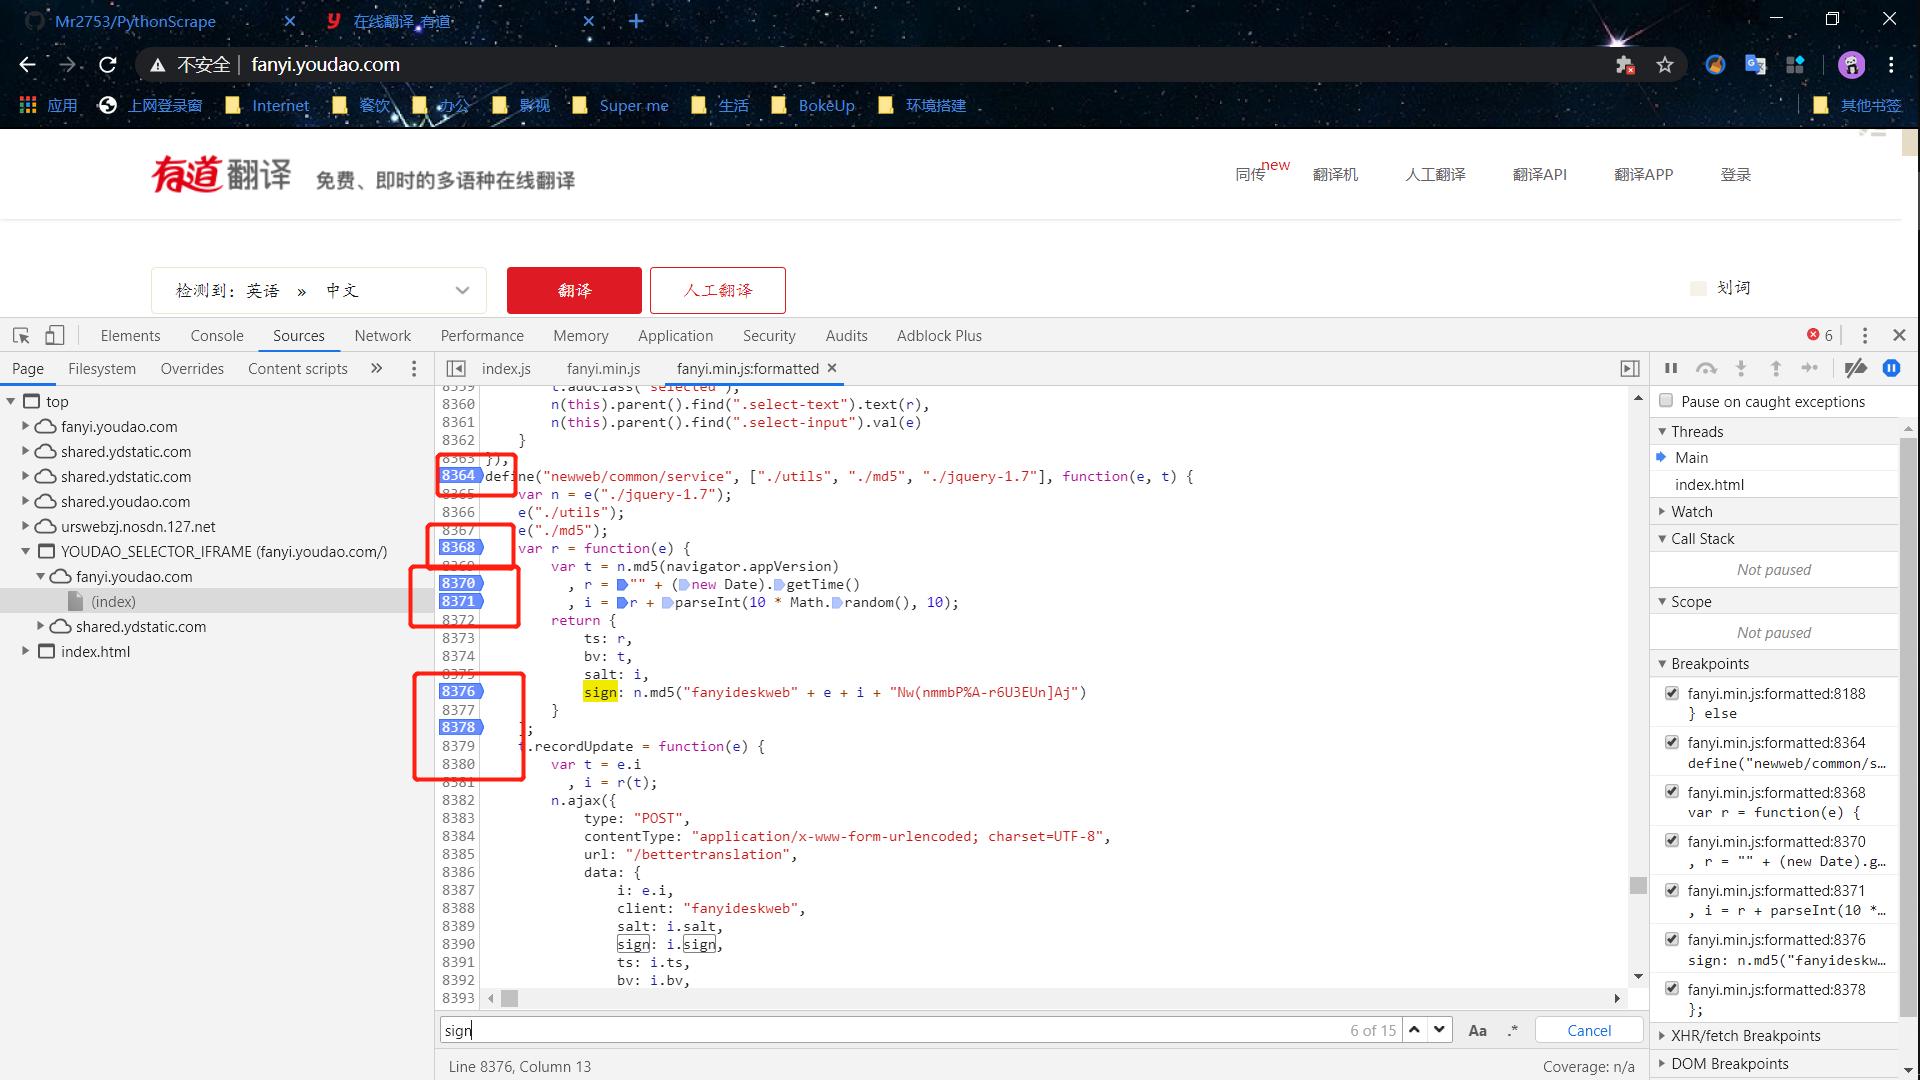Open the fanyi.min.js file tab
The height and width of the screenshot is (1080, 1920).
point(603,369)
